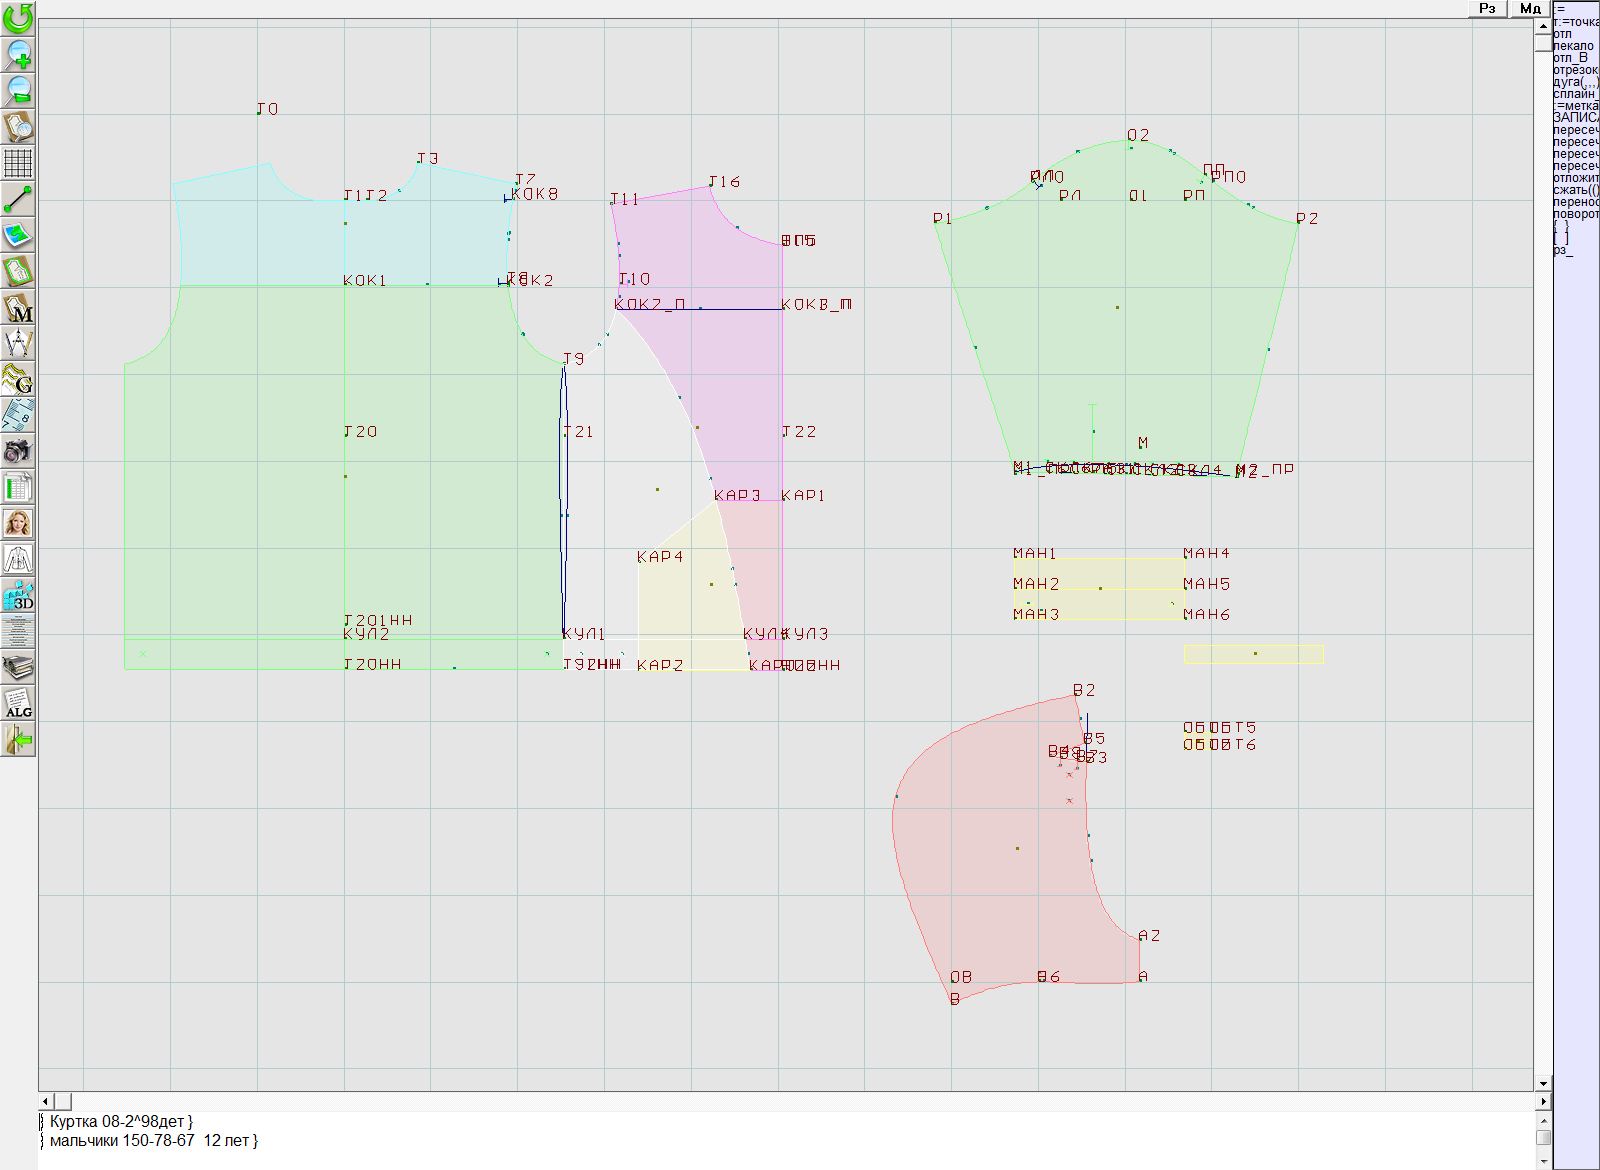This screenshot has width=1600, height=1170.
Task: Select the 'сплайн' command in the list
Action: click(1574, 94)
